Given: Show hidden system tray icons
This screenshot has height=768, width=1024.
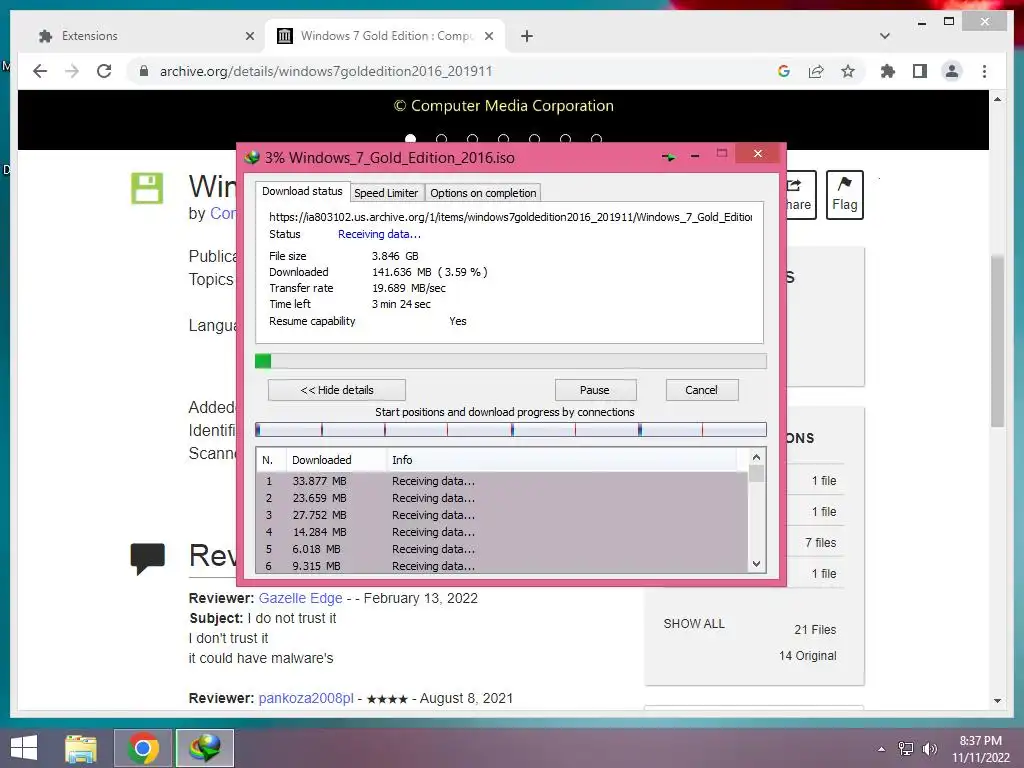Looking at the screenshot, I should (882, 749).
